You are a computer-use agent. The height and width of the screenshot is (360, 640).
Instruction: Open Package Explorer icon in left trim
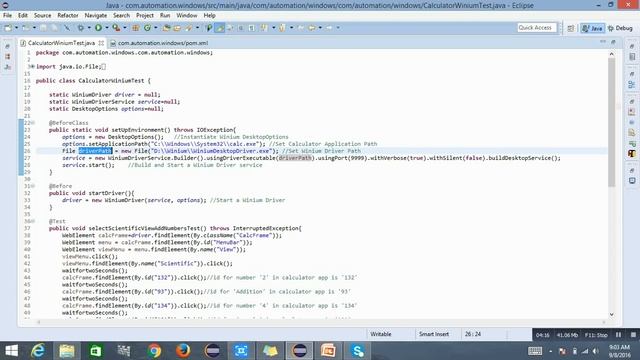[x=8, y=57]
